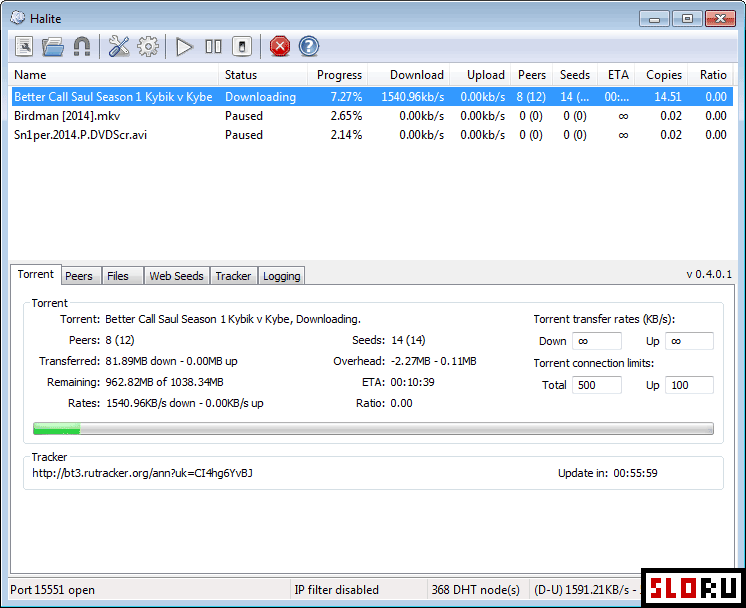Sort list by Upload column header
The width and height of the screenshot is (746, 608).
click(480, 75)
